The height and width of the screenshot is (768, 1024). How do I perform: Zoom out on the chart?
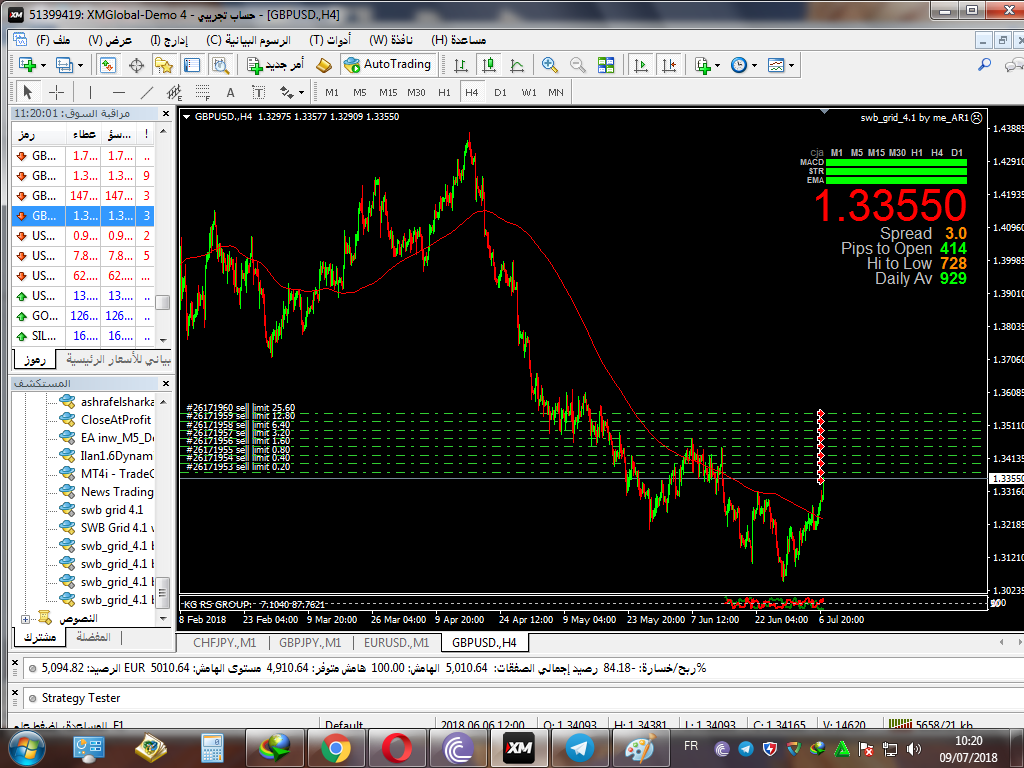click(x=577, y=65)
